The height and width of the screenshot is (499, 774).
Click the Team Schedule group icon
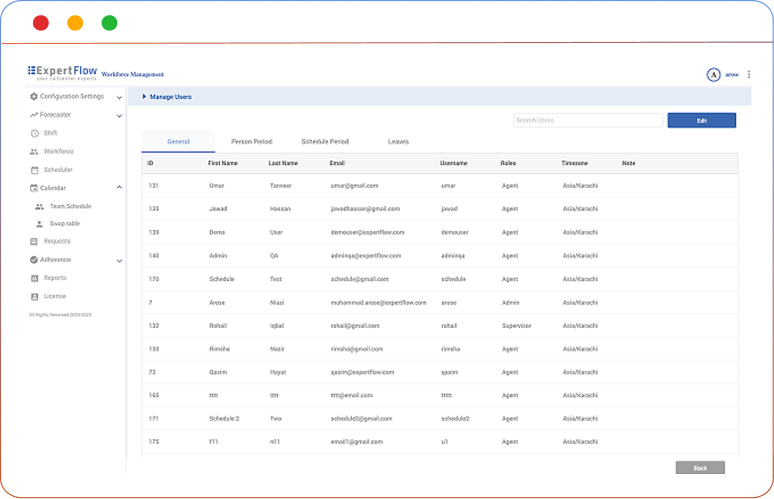pyautogui.click(x=40, y=206)
